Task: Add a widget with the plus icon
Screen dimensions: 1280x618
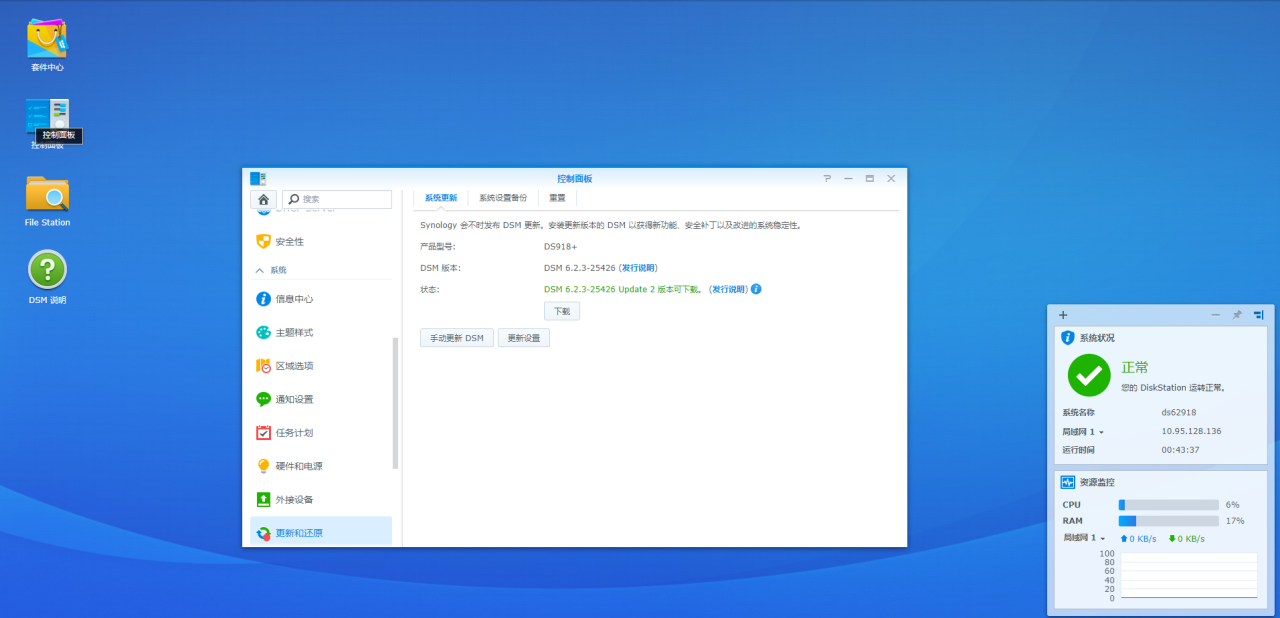Action: pyautogui.click(x=1063, y=315)
